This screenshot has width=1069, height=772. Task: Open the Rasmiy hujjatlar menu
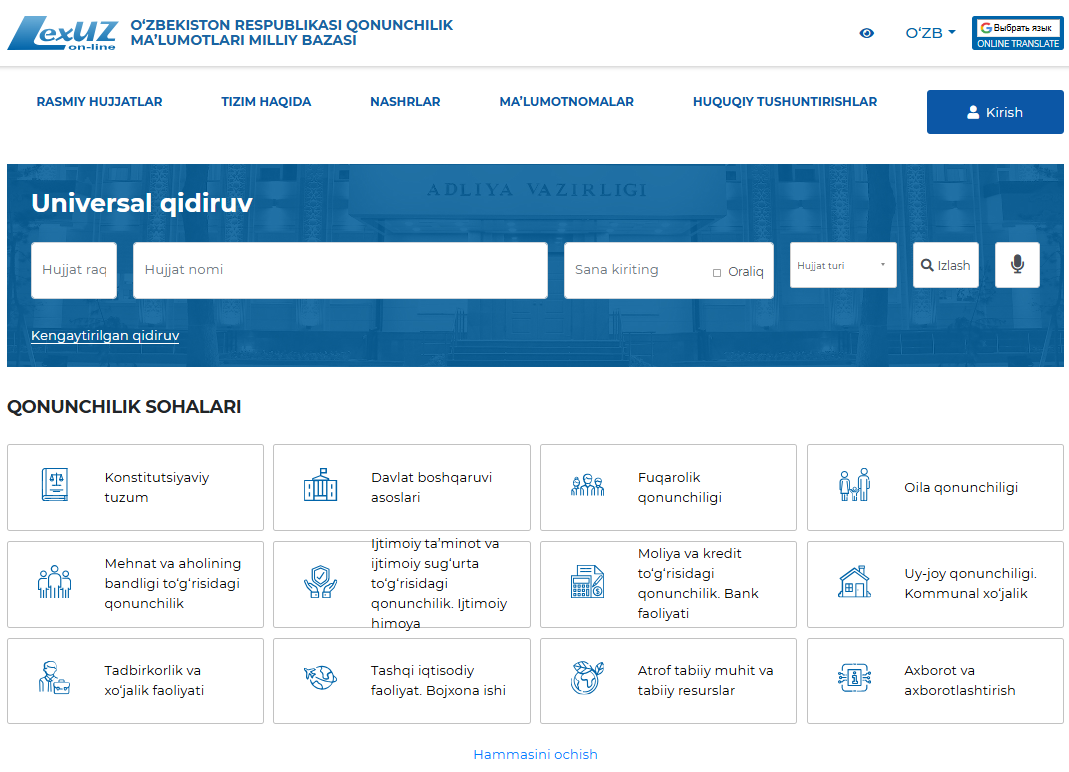(99, 102)
